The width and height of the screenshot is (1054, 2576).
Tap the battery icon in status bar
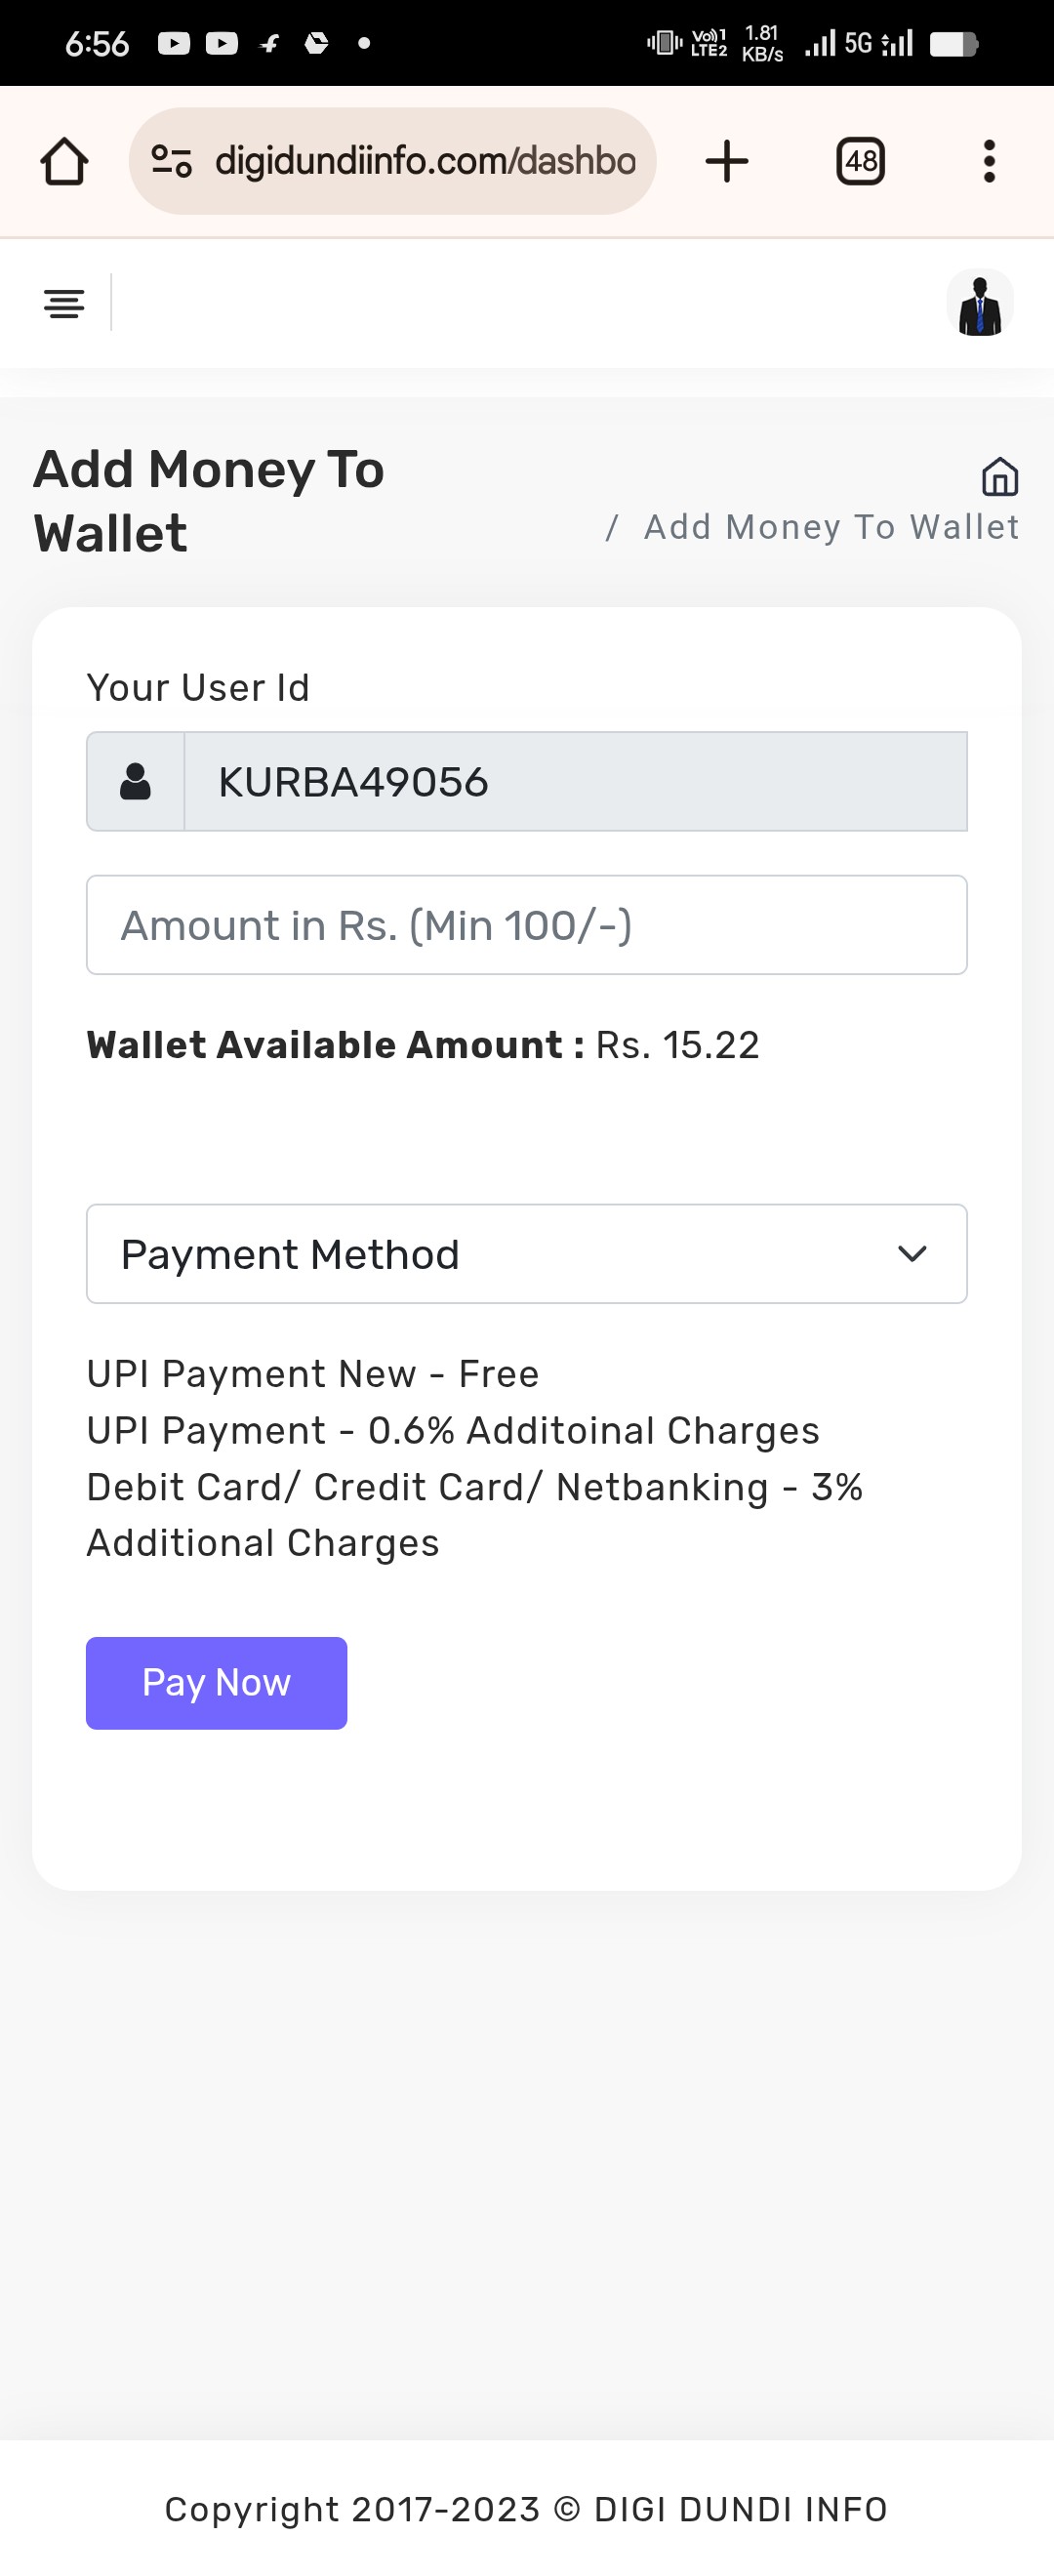click(x=952, y=44)
